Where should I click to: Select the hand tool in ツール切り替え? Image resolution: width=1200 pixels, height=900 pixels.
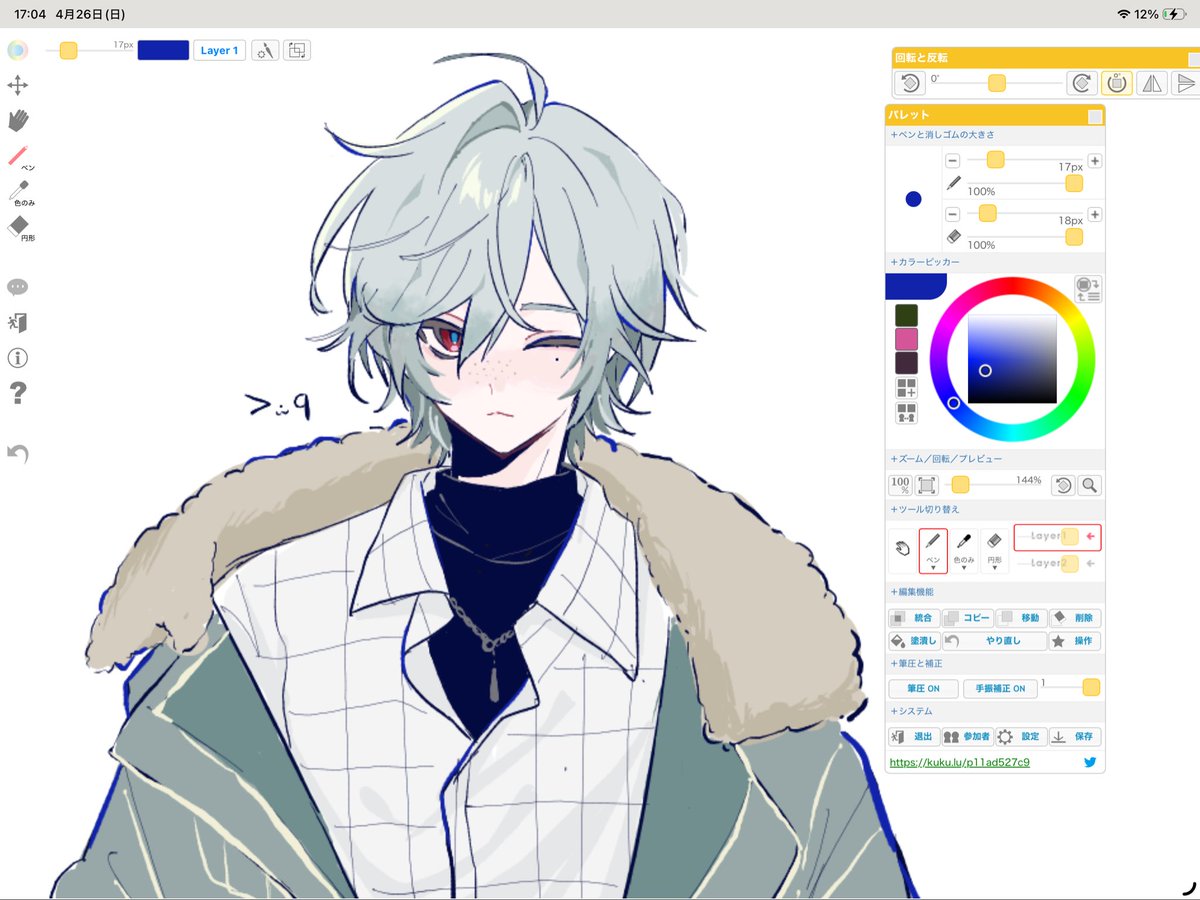click(x=902, y=550)
